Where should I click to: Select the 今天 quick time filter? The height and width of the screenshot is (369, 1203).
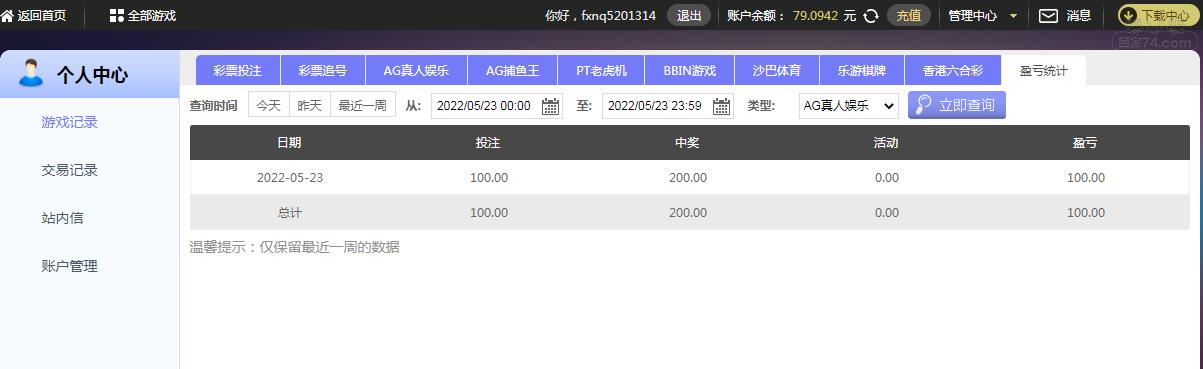(x=268, y=105)
